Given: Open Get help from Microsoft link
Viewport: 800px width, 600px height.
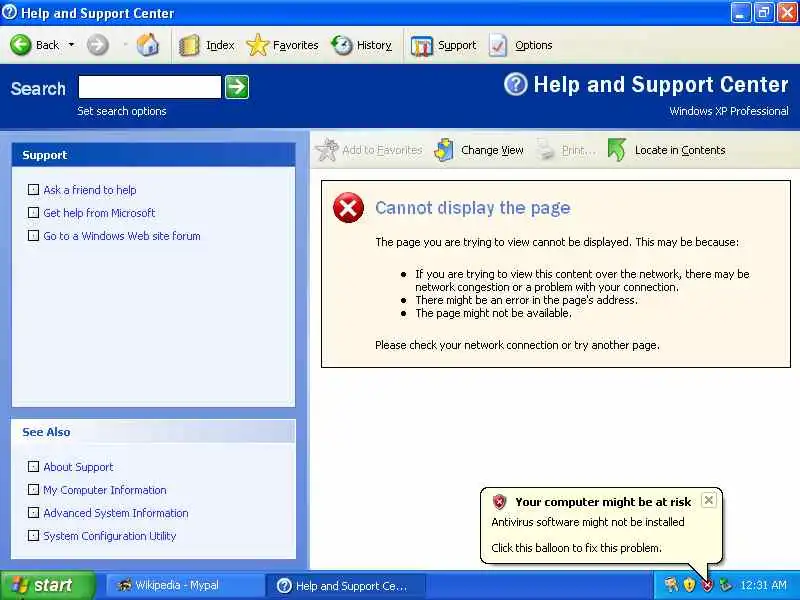Looking at the screenshot, I should 99,213.
